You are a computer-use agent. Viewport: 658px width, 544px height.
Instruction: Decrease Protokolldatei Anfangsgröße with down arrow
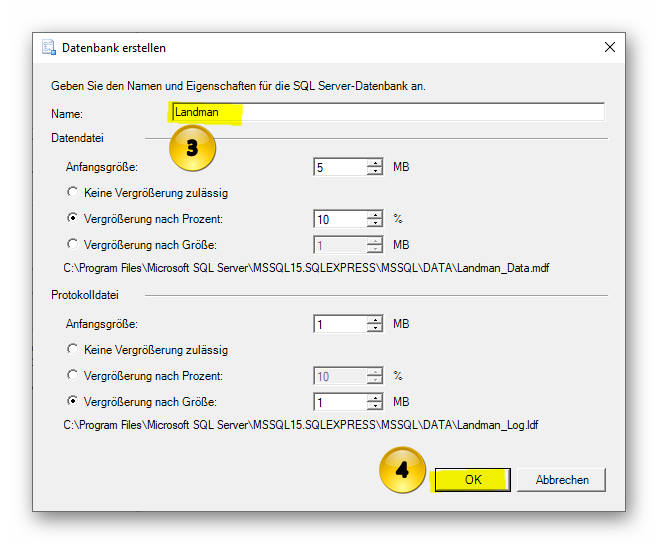375,329
